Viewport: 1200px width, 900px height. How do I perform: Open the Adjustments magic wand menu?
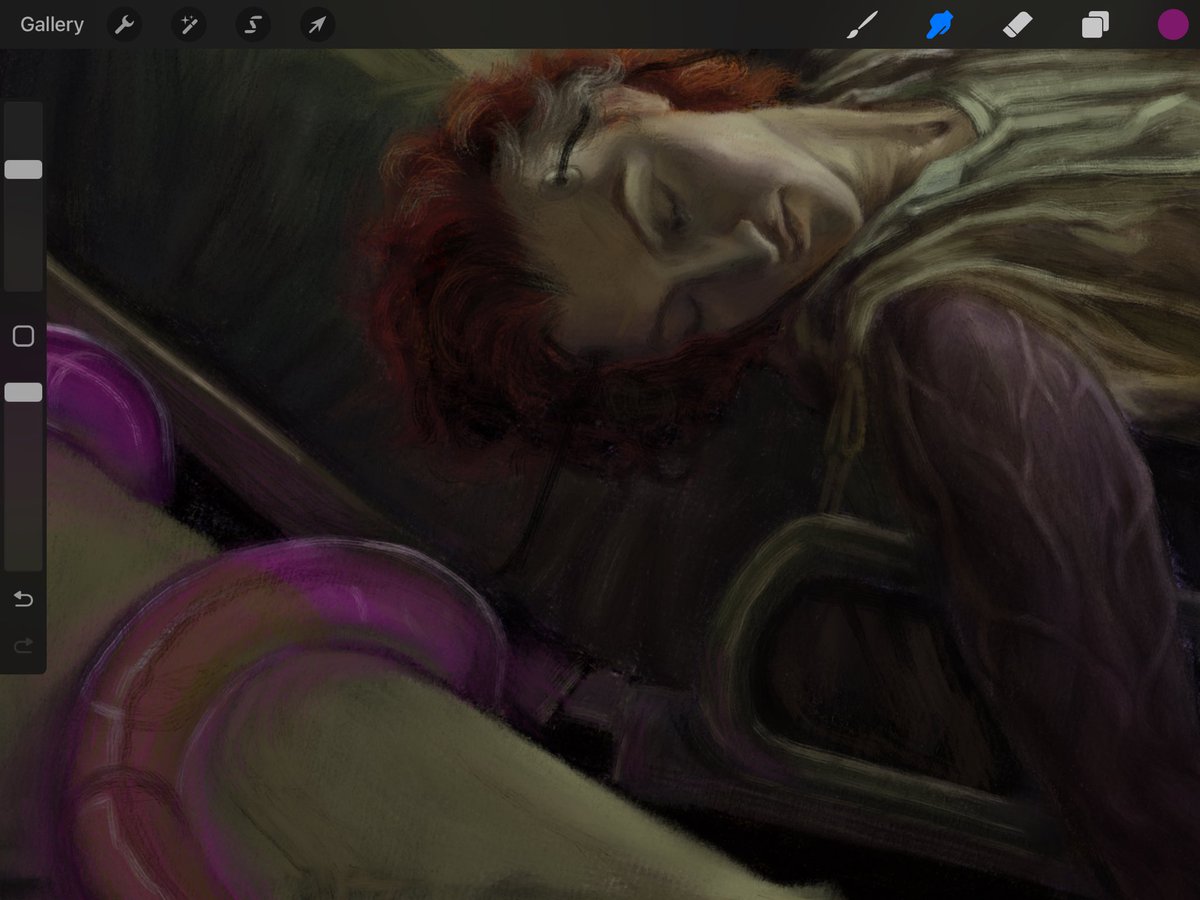coord(188,25)
